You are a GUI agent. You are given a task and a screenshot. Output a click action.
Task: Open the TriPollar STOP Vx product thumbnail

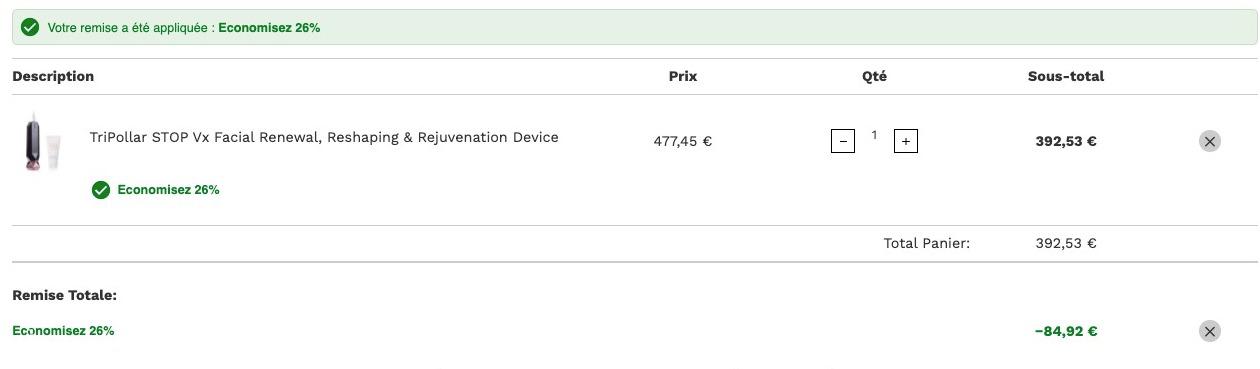coord(43,141)
